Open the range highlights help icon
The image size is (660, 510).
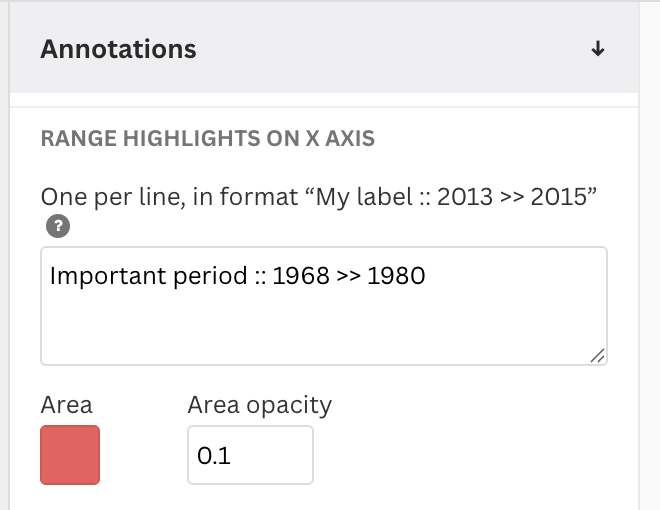(x=55, y=227)
